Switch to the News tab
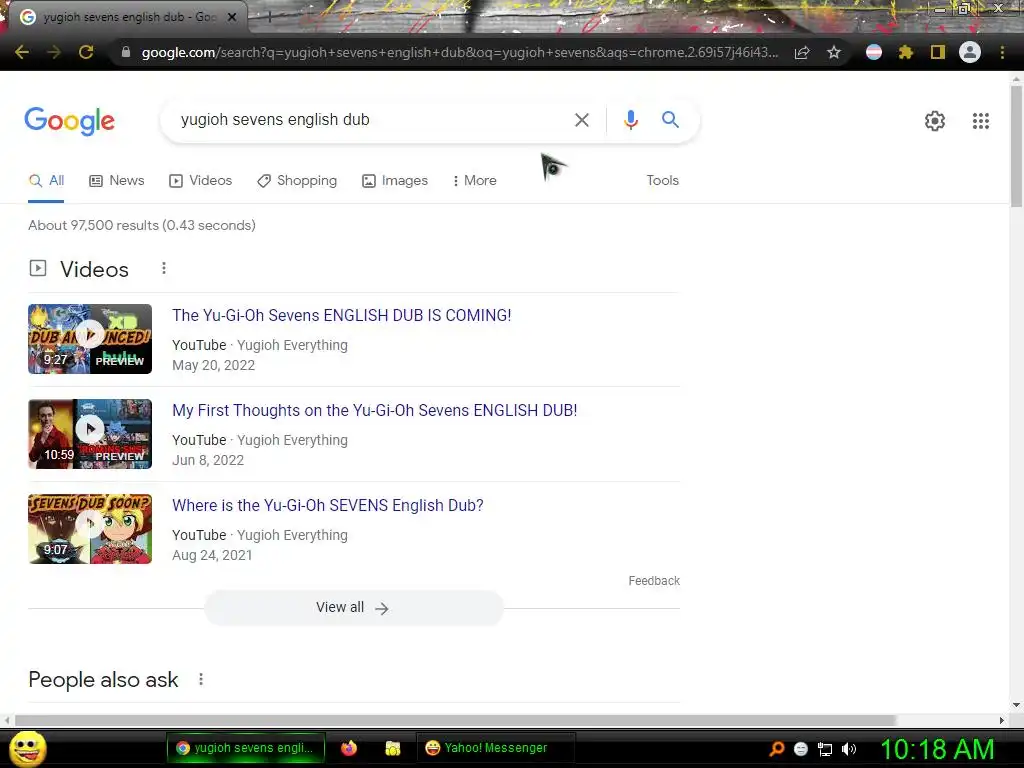 [x=116, y=181]
